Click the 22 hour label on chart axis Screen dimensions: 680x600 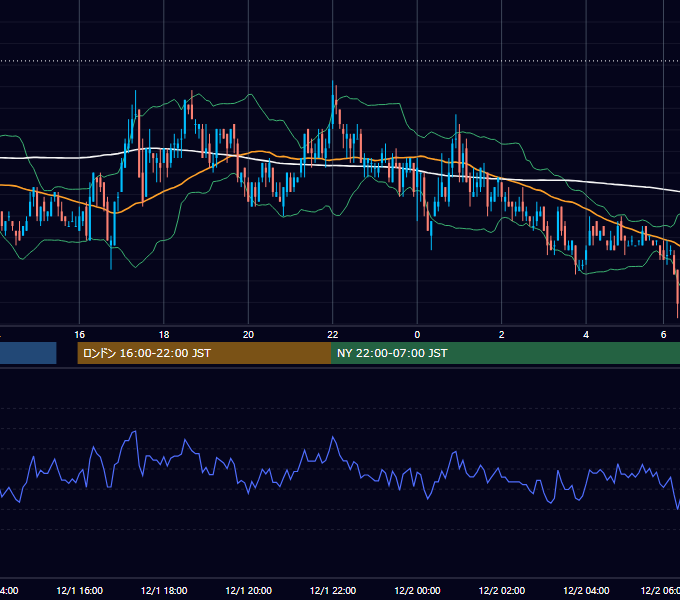click(333, 335)
